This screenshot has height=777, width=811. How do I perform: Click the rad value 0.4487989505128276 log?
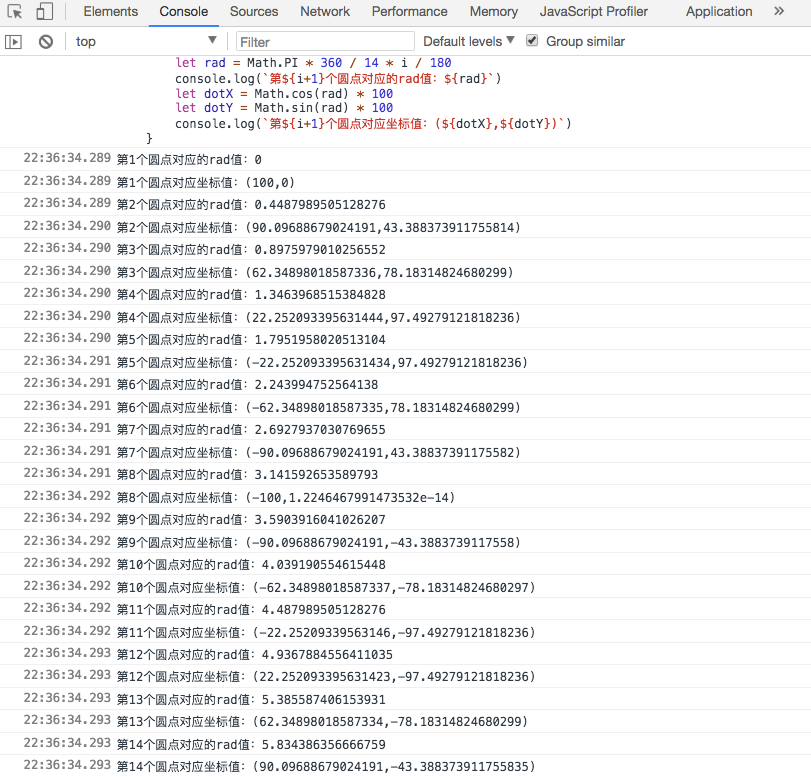tap(251, 205)
